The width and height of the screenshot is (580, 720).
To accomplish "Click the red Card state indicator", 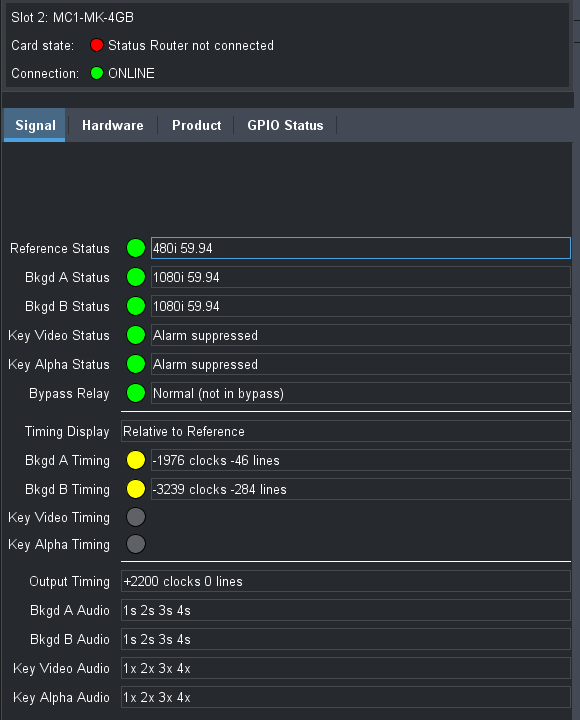I will pos(96,45).
